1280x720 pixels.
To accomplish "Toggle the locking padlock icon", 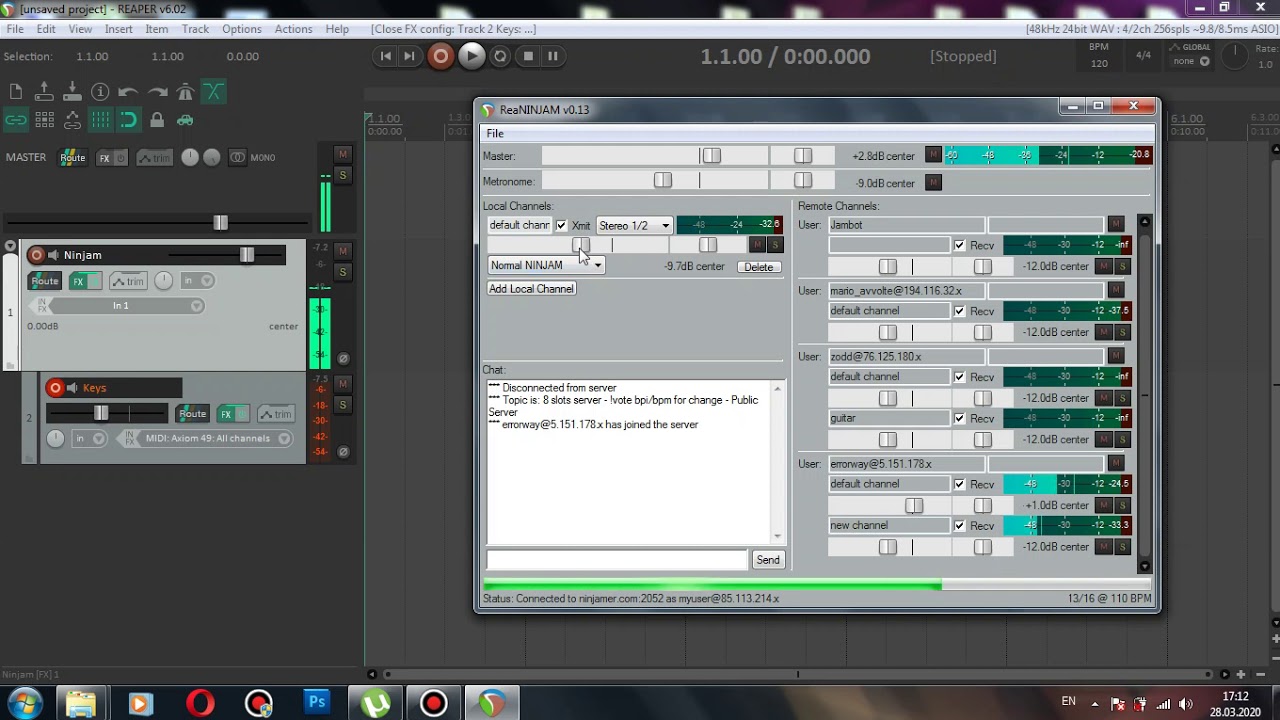I will point(157,120).
